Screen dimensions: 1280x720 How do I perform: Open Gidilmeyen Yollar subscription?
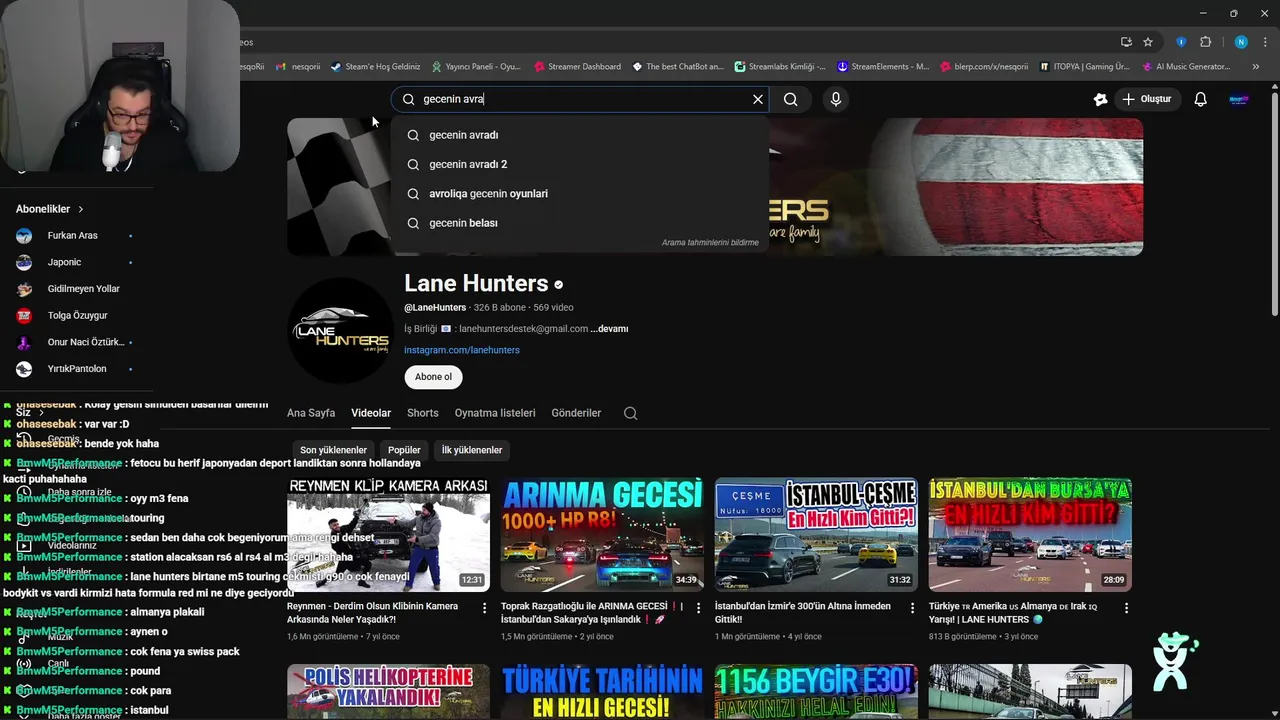tap(75, 289)
